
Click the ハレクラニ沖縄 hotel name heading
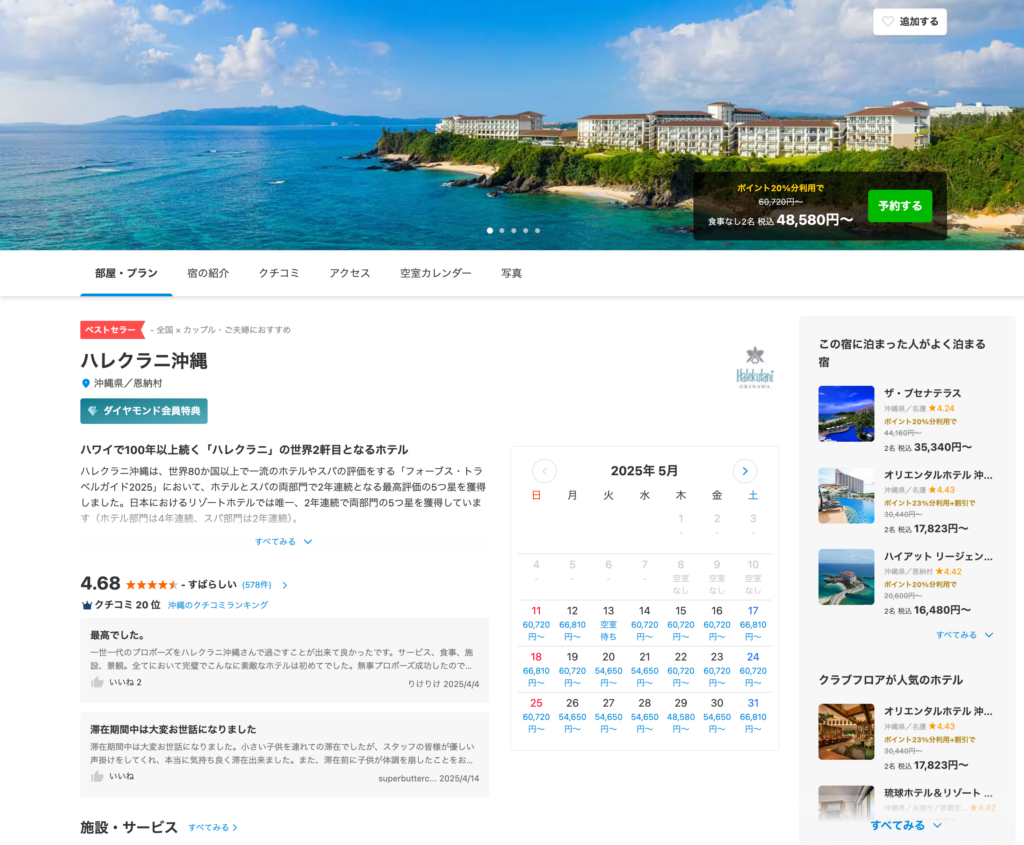[x=144, y=360]
